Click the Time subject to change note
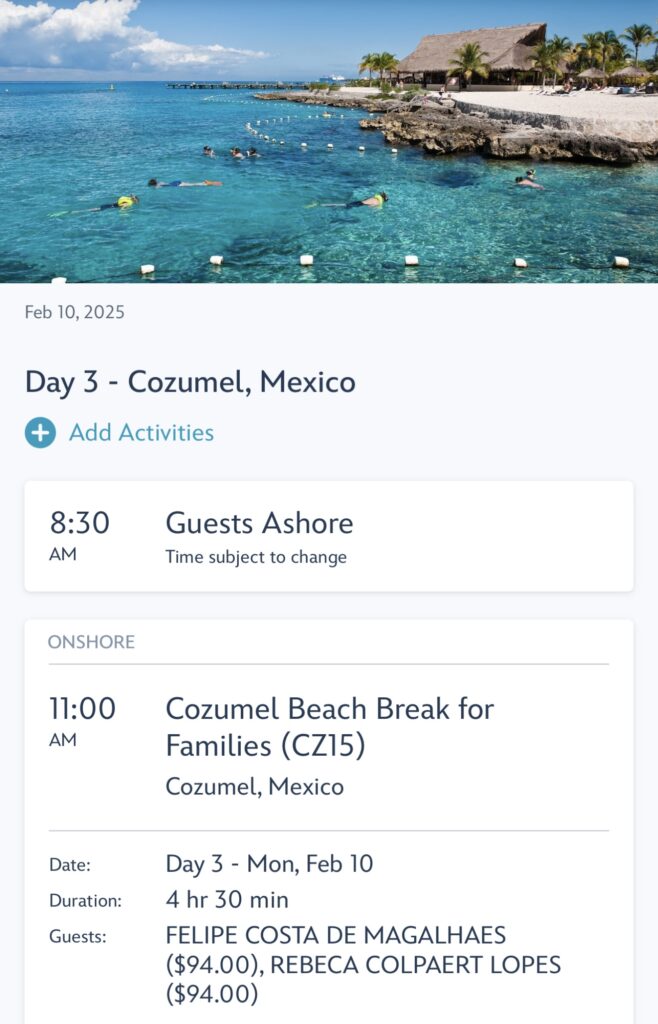658x1024 pixels. click(254, 557)
